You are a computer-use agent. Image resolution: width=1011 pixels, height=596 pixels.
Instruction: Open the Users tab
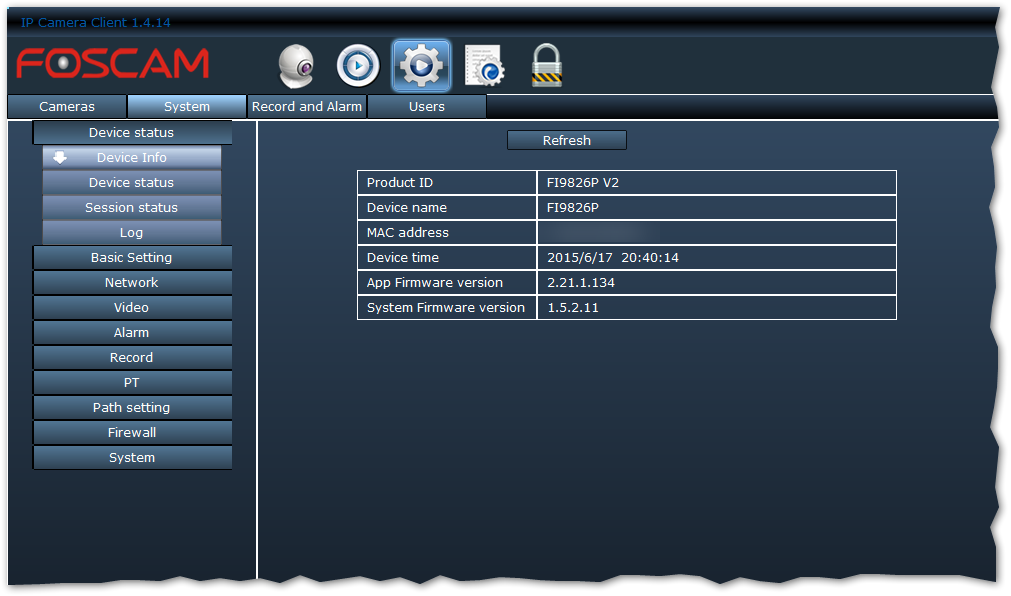pos(427,106)
